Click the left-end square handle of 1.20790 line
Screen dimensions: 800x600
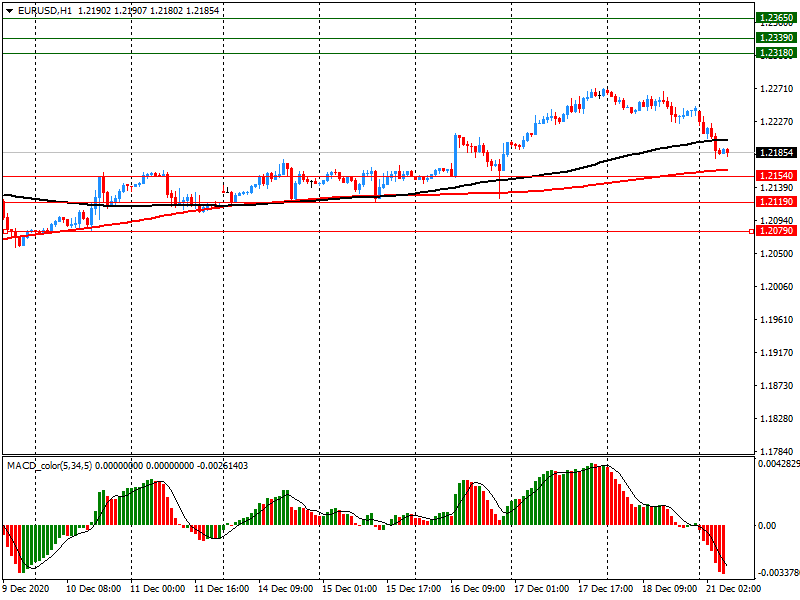pyautogui.click(x=5, y=232)
